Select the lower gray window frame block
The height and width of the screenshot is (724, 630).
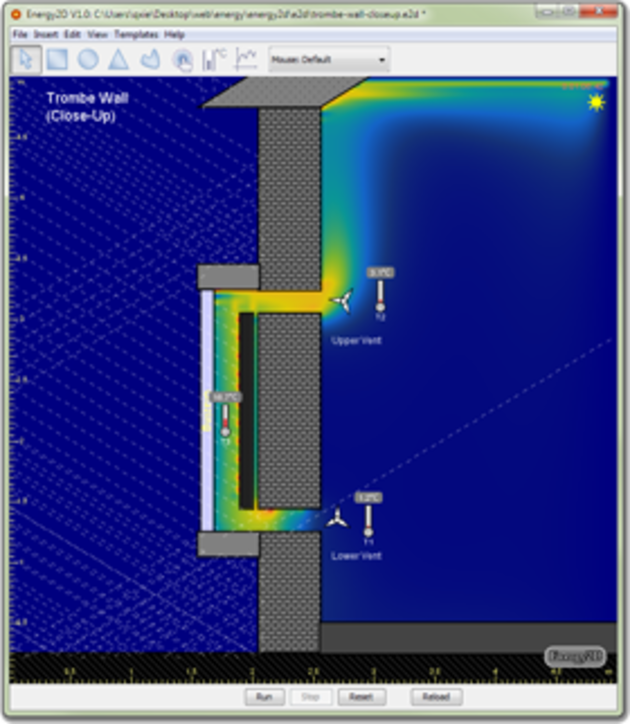pyautogui.click(x=228, y=543)
